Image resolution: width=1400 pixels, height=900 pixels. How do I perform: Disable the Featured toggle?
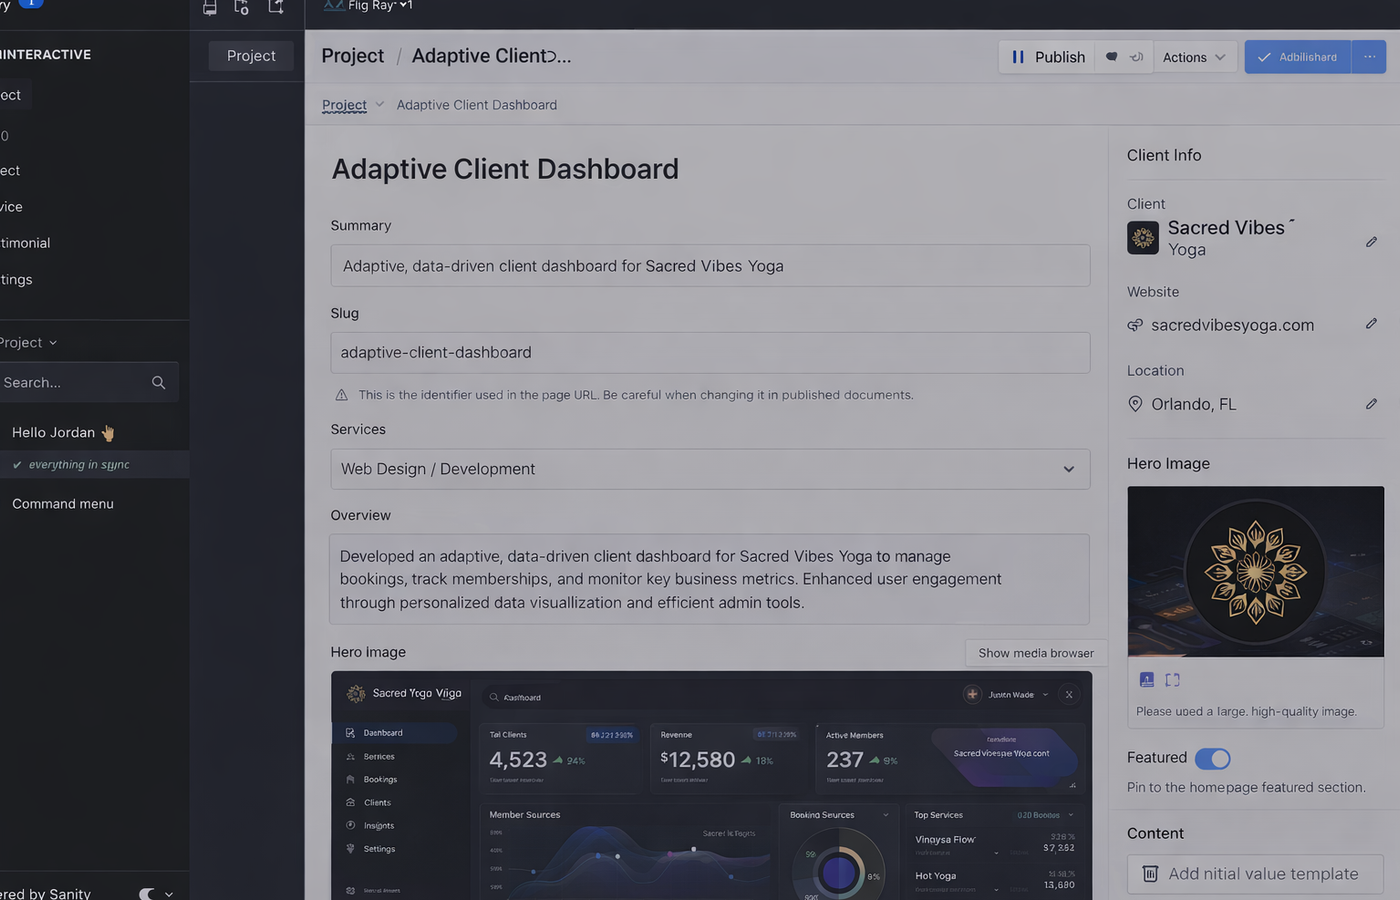1212,758
